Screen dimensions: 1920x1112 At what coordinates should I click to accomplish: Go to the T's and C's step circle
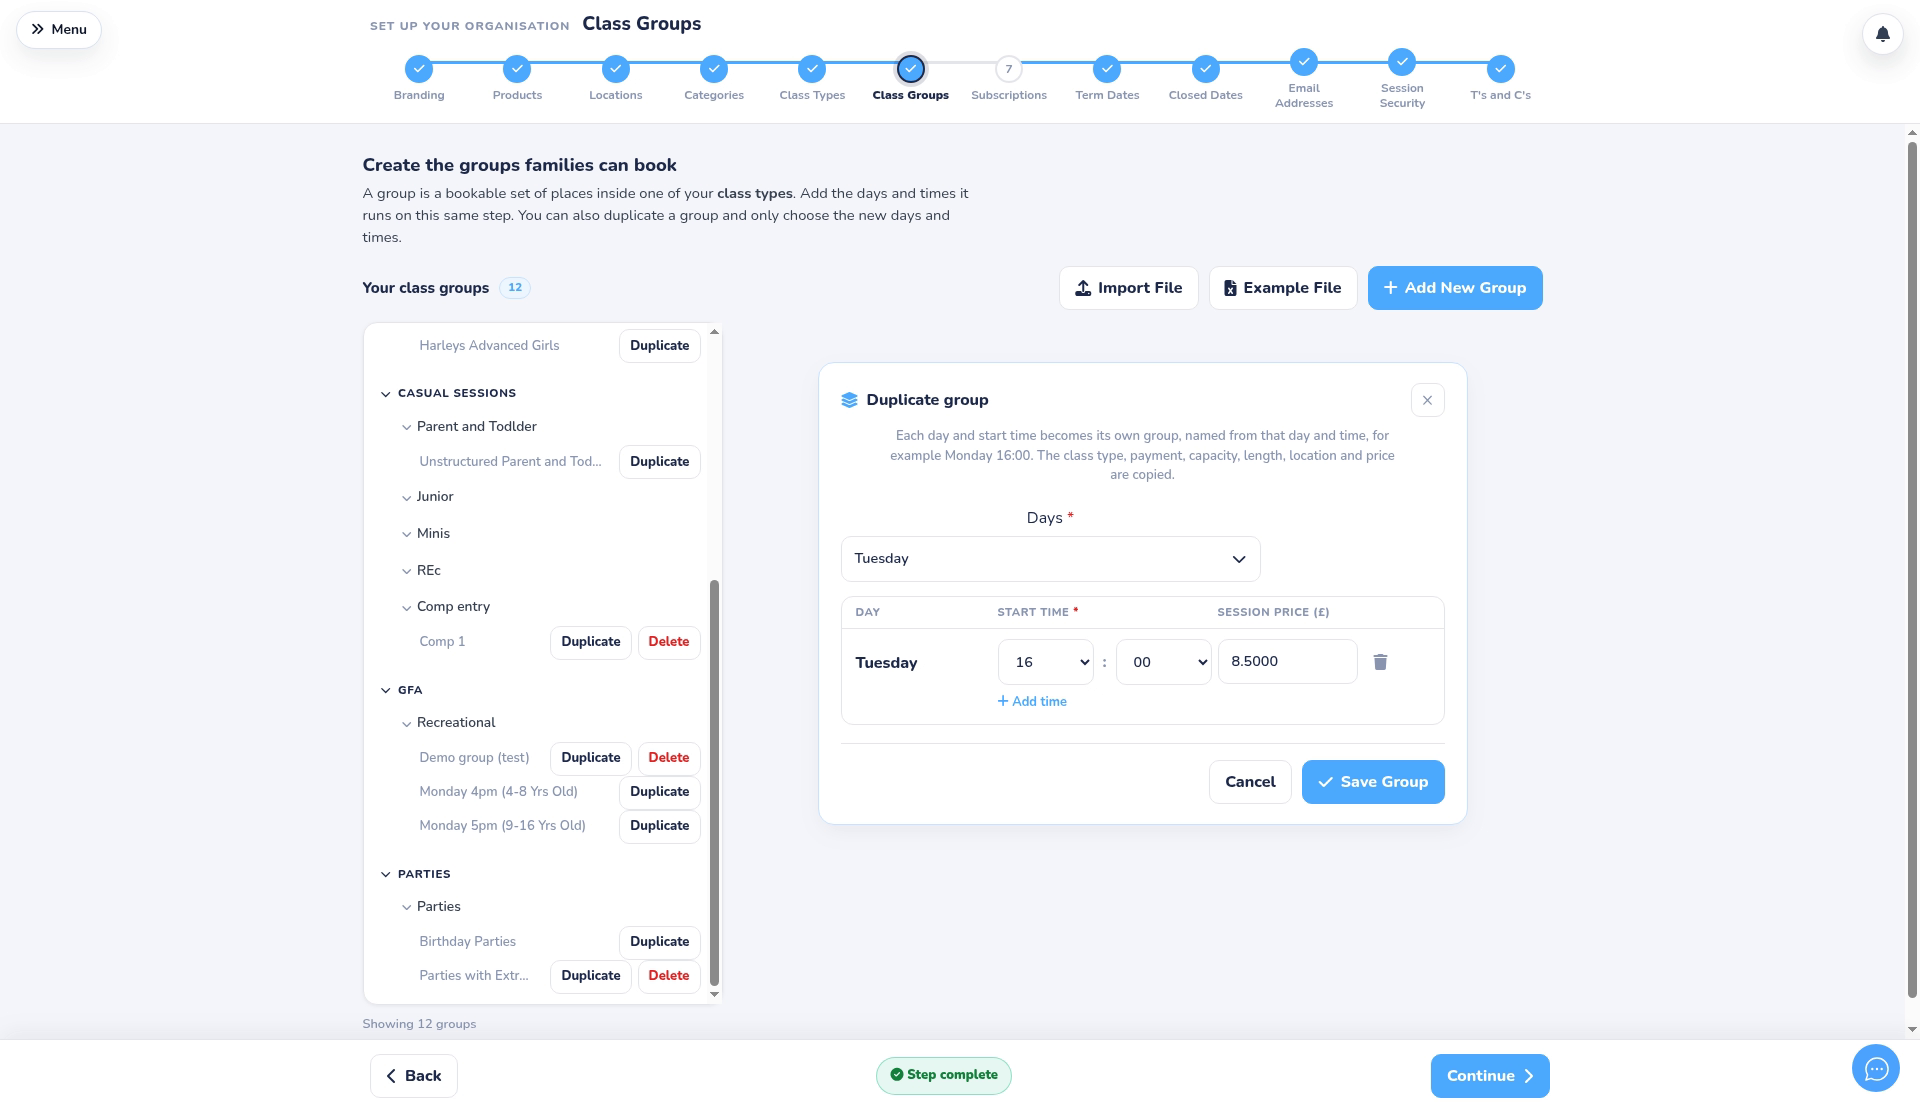pos(1500,69)
